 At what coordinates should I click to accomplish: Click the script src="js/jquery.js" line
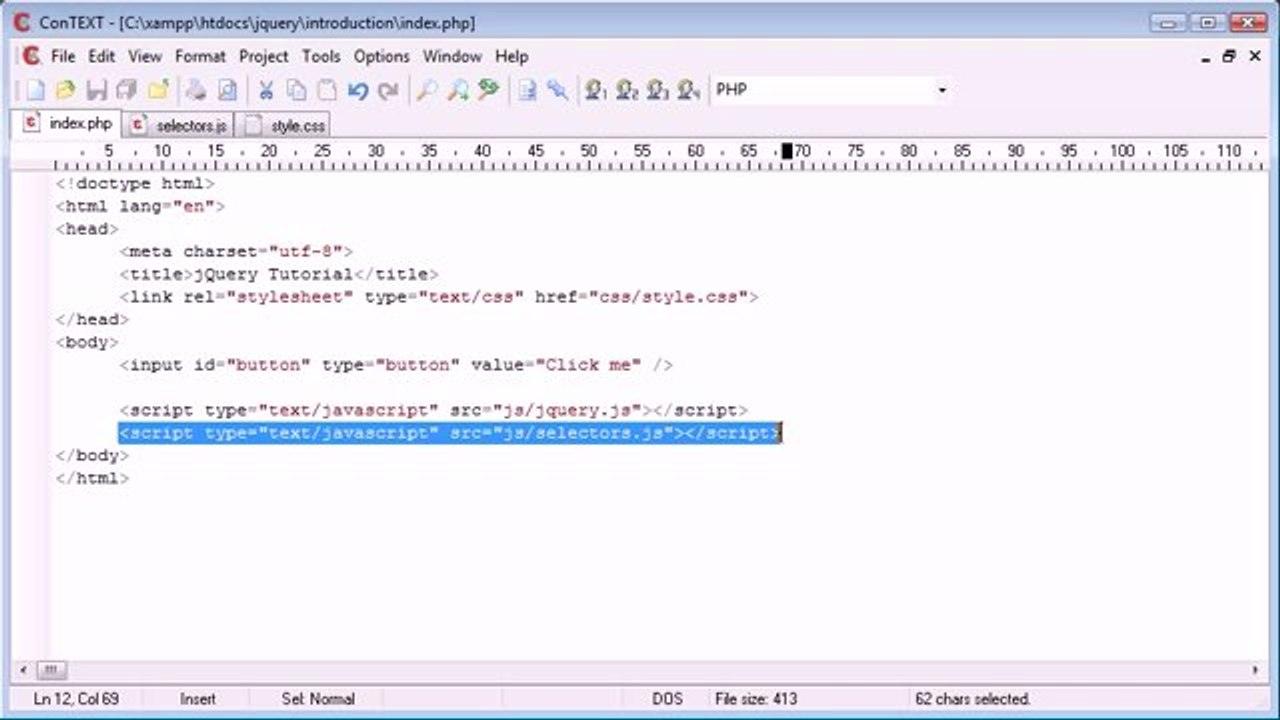coord(433,410)
